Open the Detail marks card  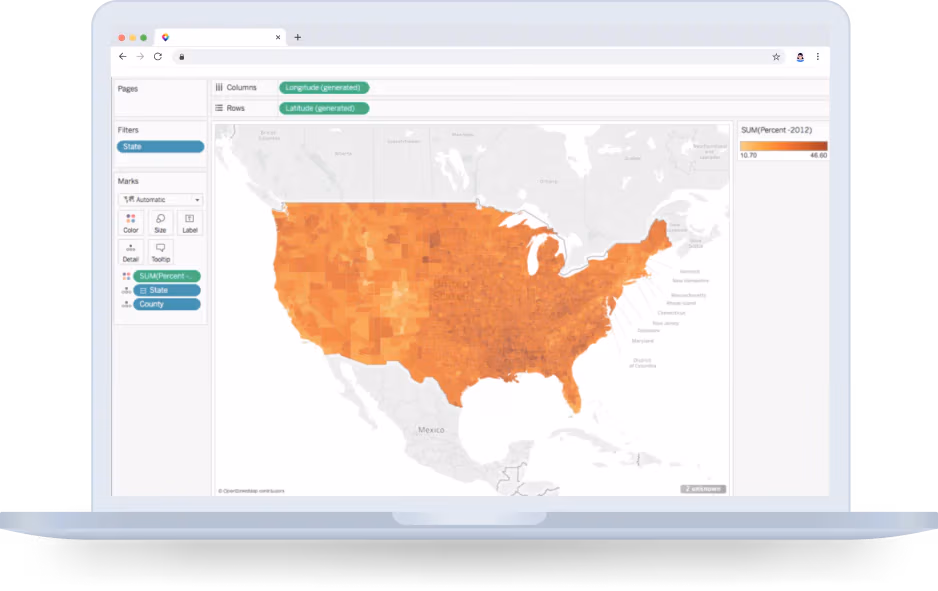[130, 252]
